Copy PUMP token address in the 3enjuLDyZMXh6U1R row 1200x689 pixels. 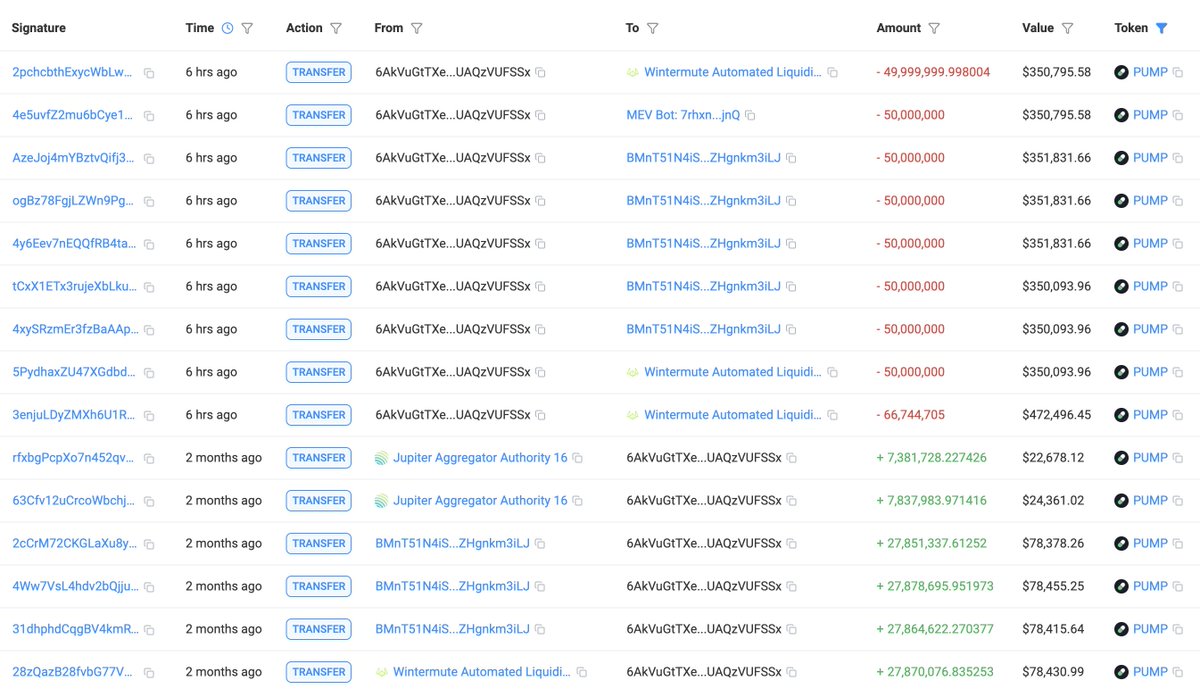(x=1177, y=416)
